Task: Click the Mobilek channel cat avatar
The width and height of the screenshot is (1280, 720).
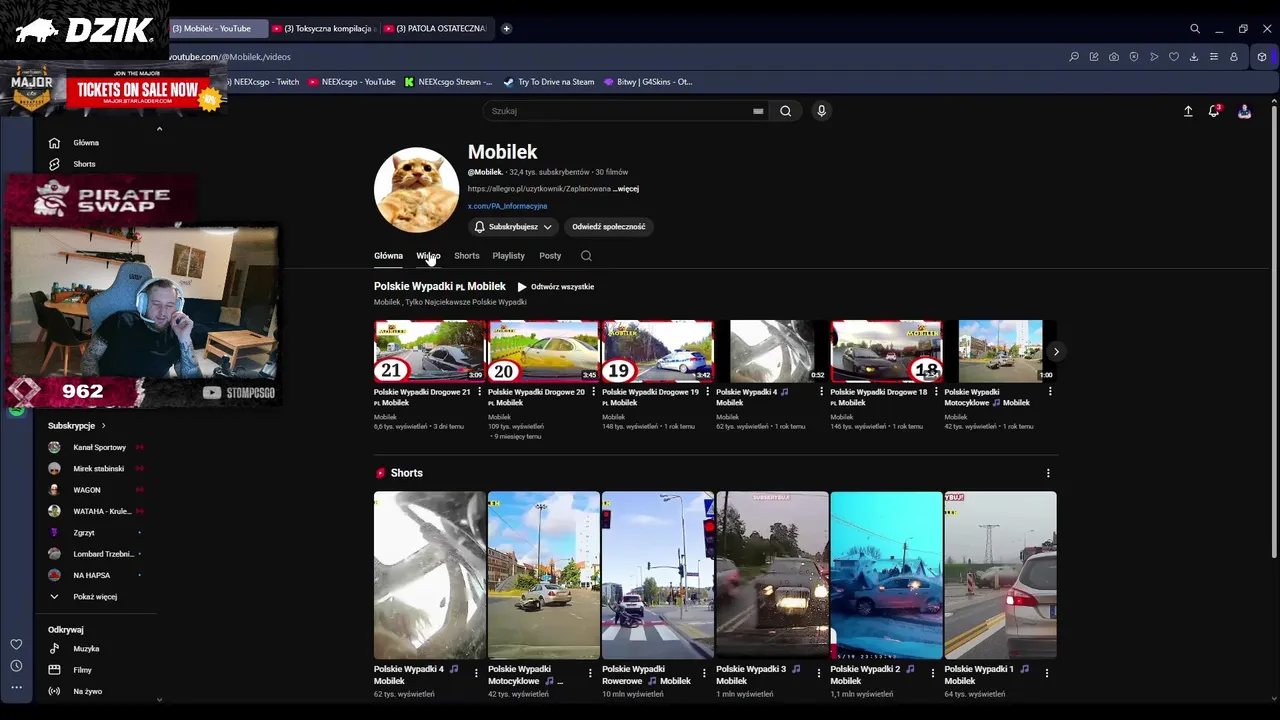Action: pyautogui.click(x=417, y=190)
